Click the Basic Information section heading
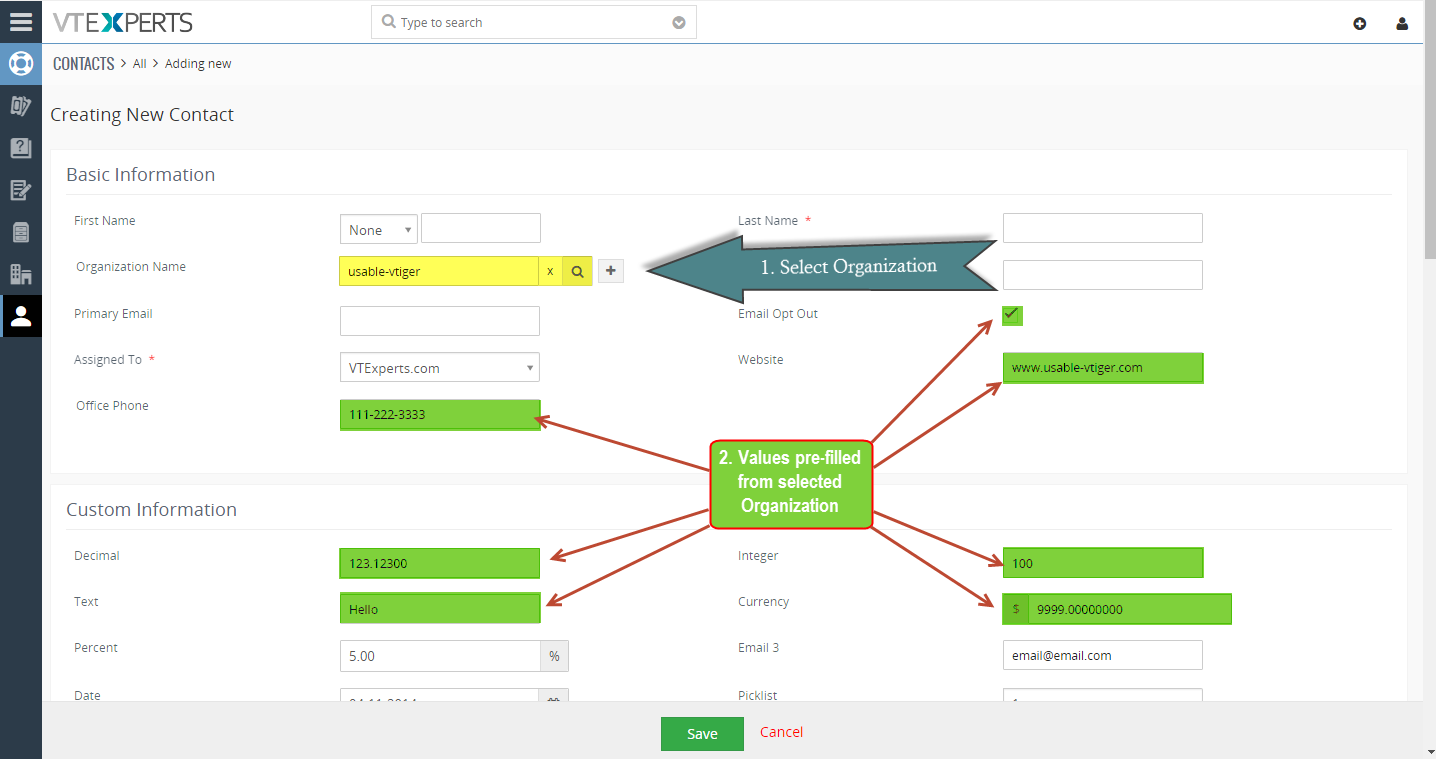1436x759 pixels. click(140, 174)
